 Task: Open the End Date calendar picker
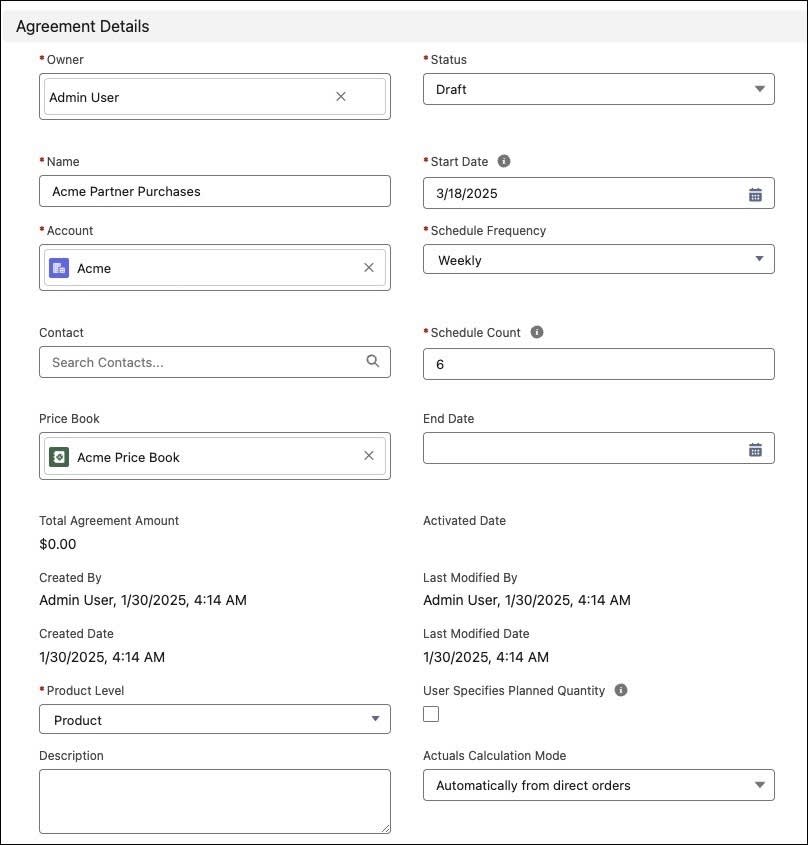pyautogui.click(x=755, y=449)
